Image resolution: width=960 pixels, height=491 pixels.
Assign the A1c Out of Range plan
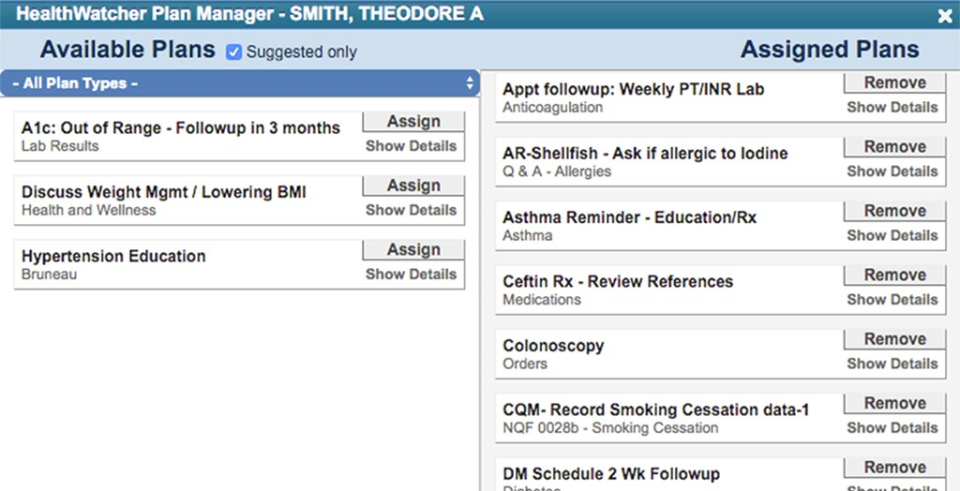pyautogui.click(x=413, y=121)
